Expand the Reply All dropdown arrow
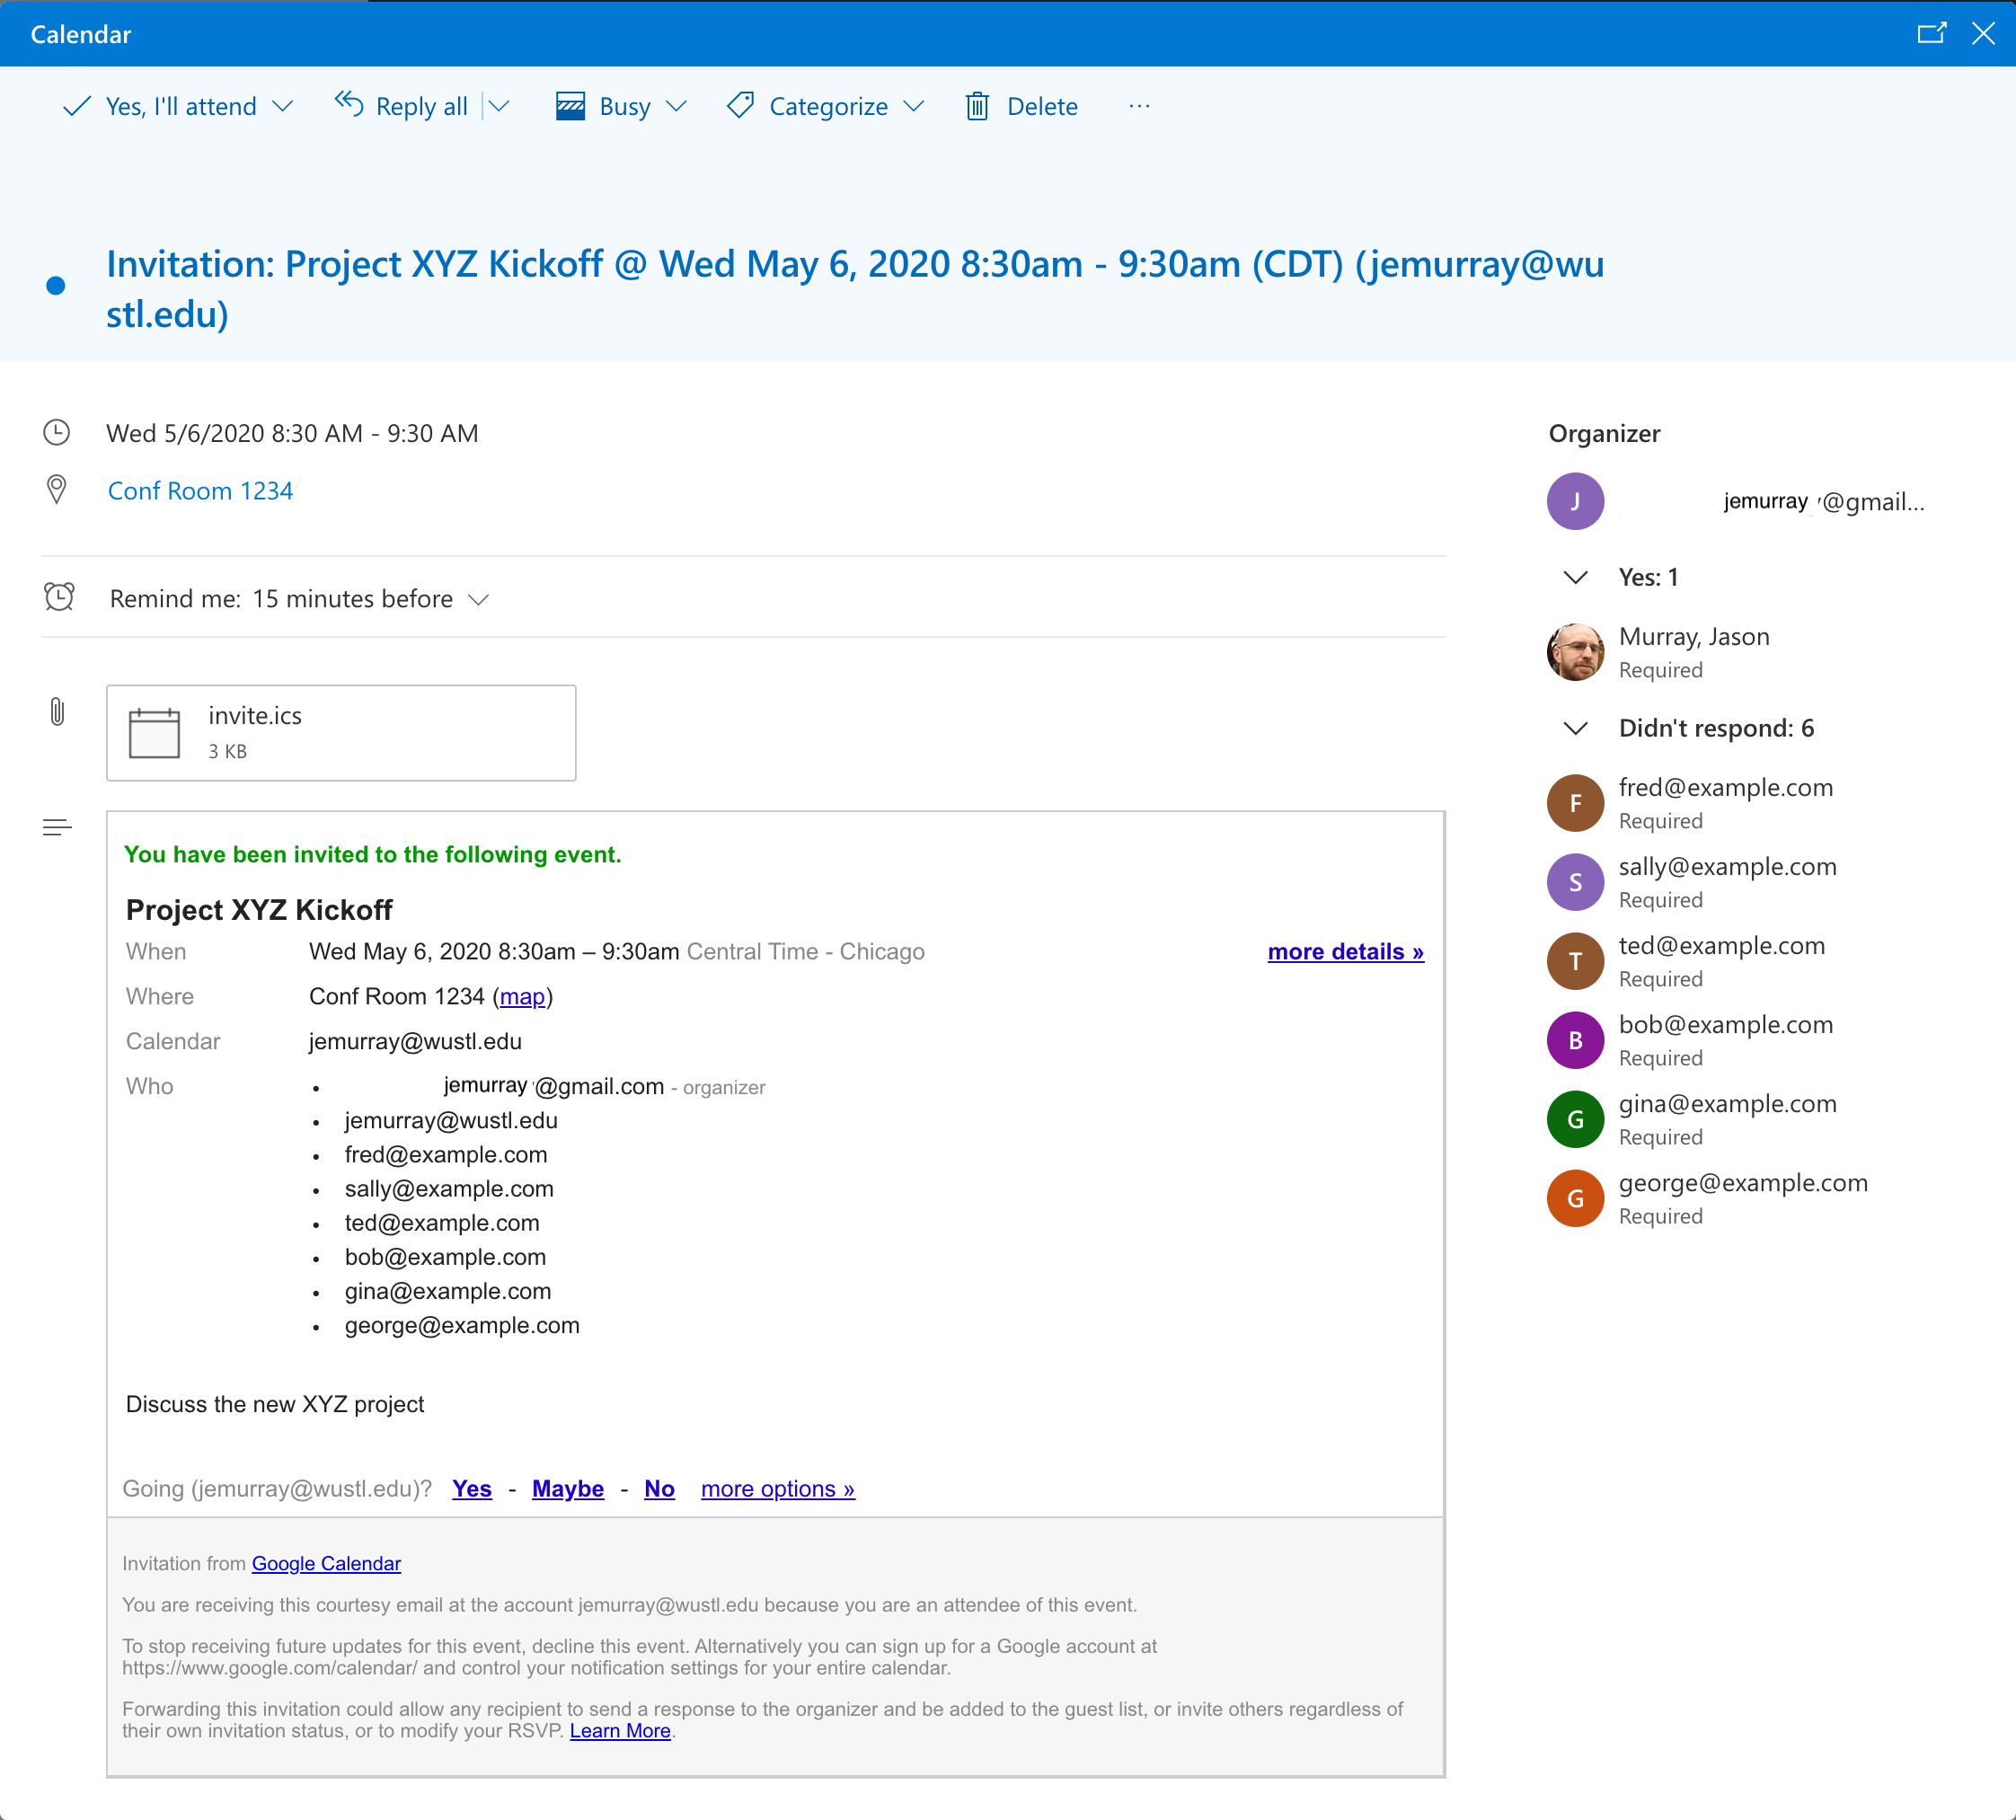 coord(502,105)
